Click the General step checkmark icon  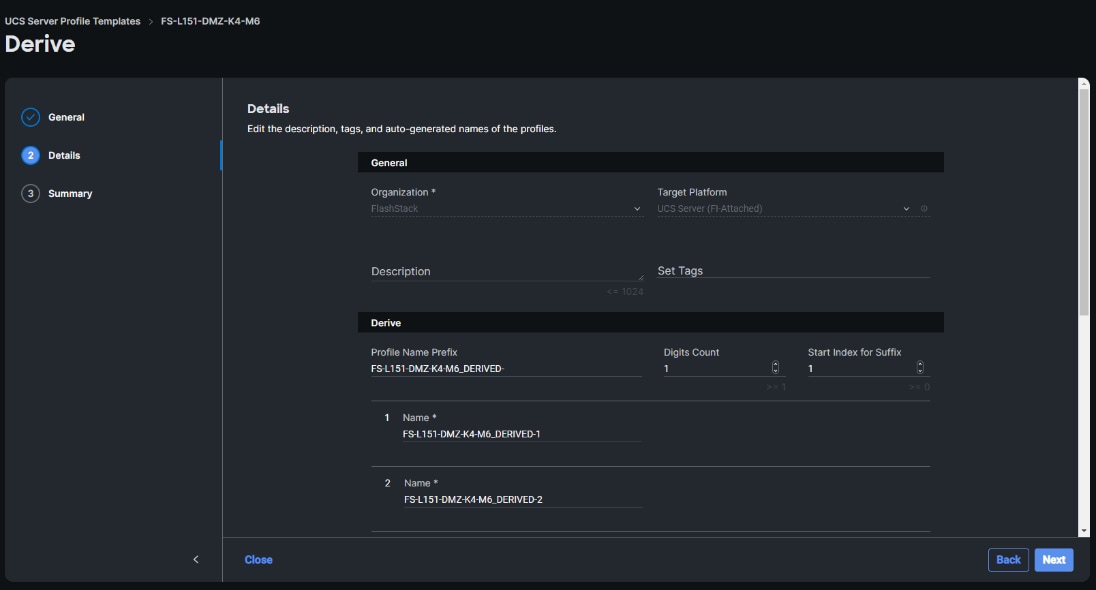(x=31, y=117)
